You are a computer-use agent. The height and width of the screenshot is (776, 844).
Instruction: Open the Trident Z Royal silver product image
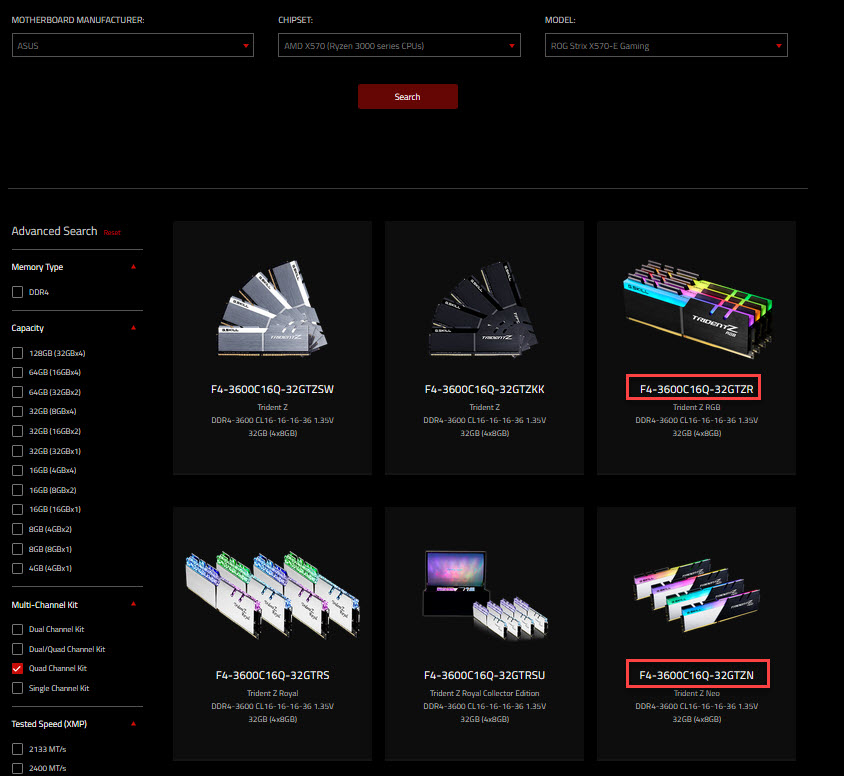[x=272, y=595]
